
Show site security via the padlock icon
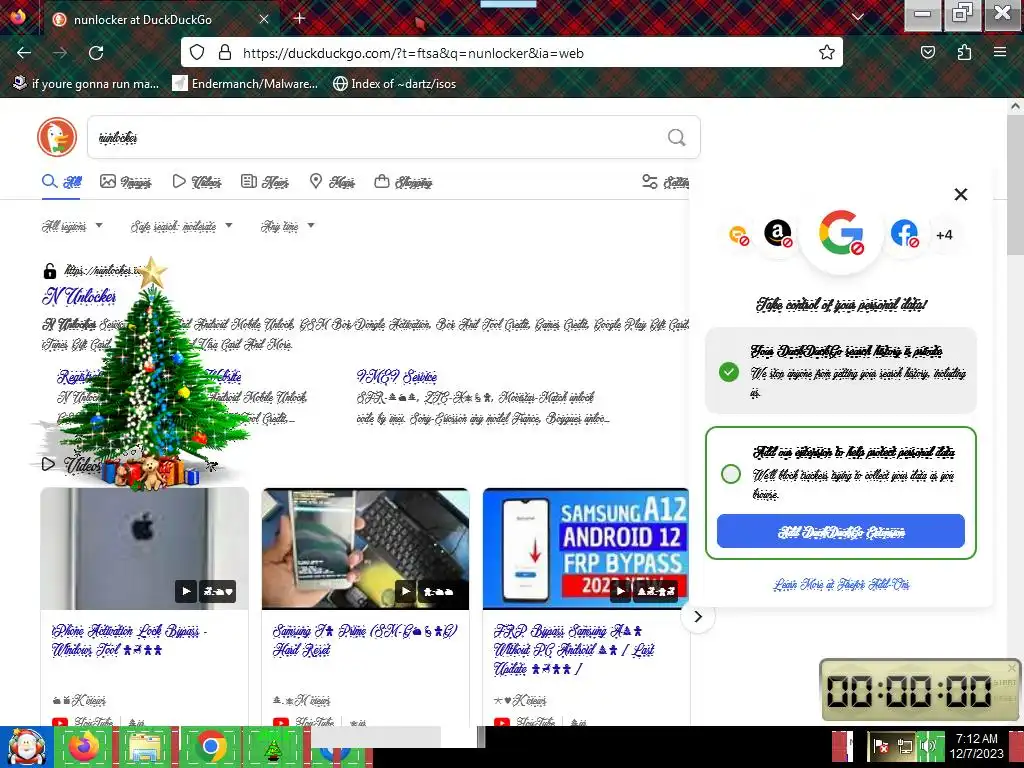(224, 52)
